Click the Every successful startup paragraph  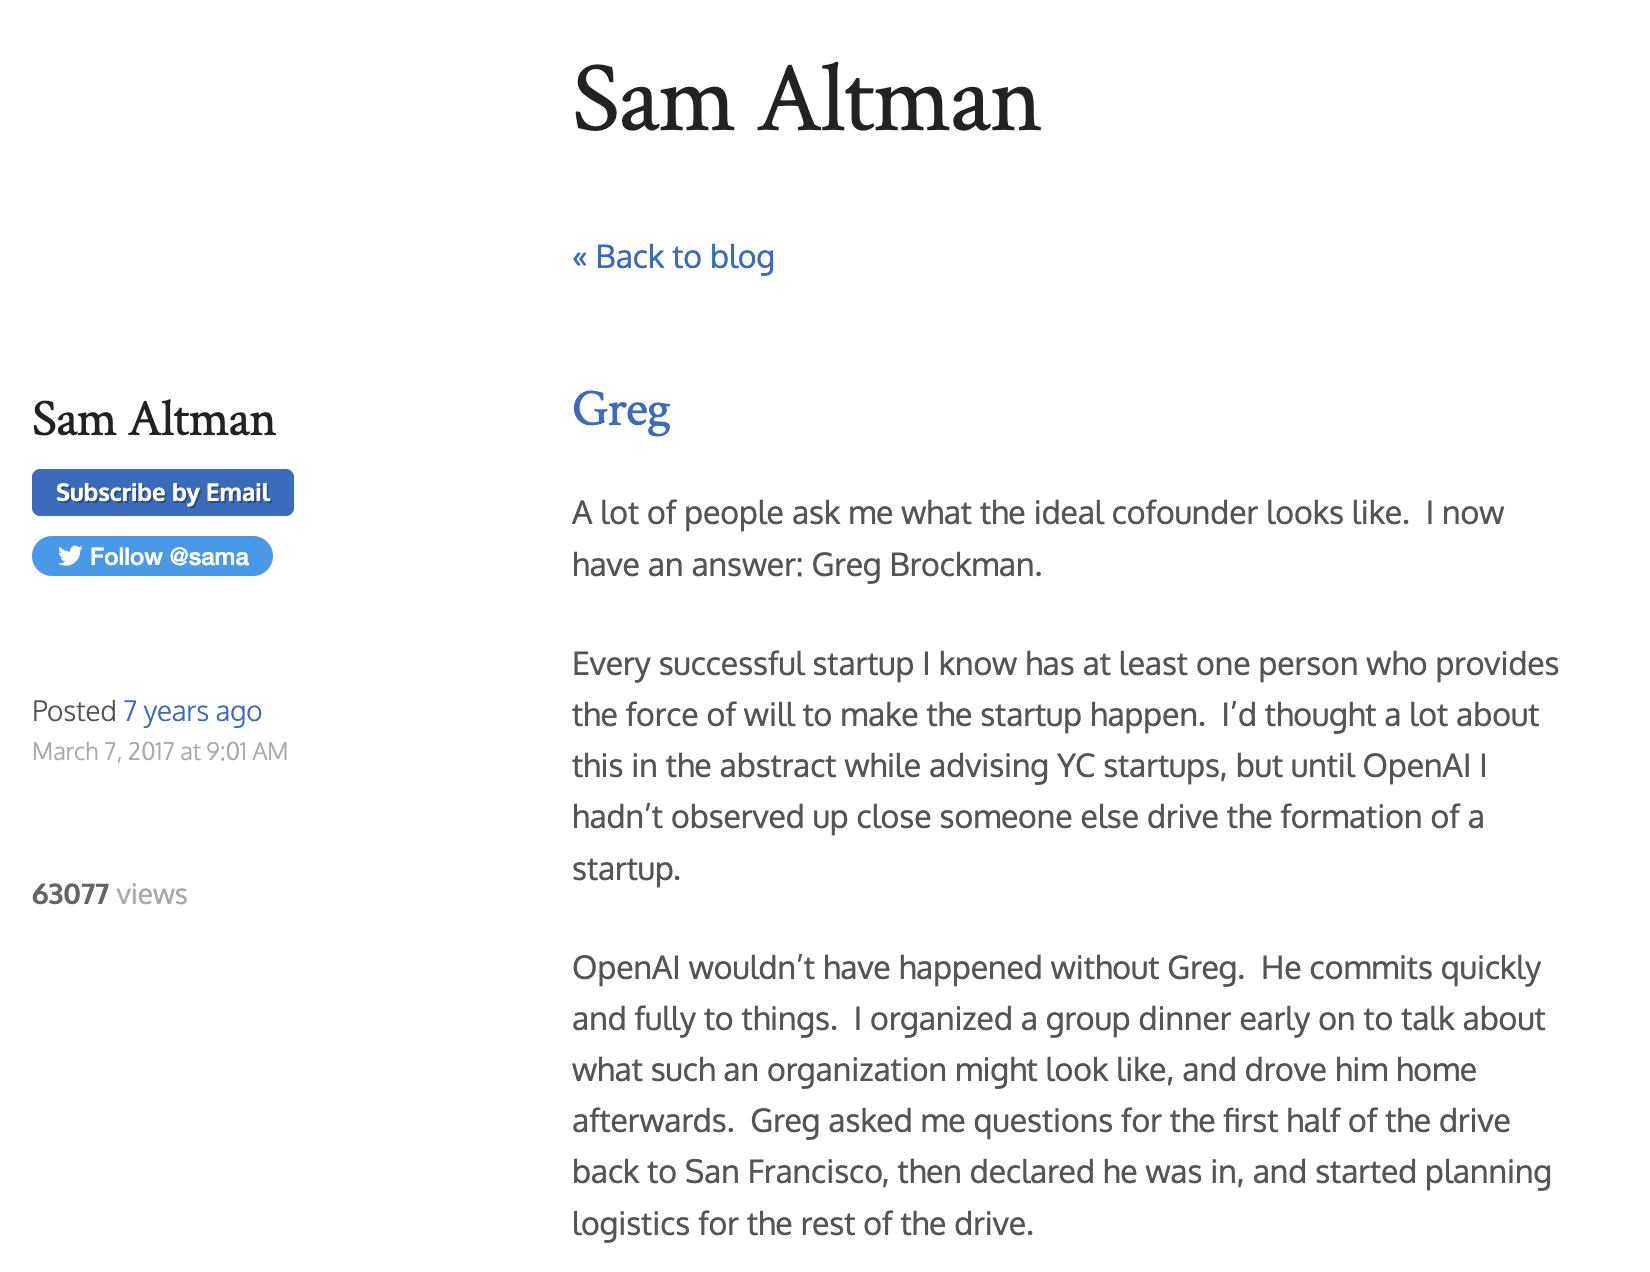(1064, 766)
